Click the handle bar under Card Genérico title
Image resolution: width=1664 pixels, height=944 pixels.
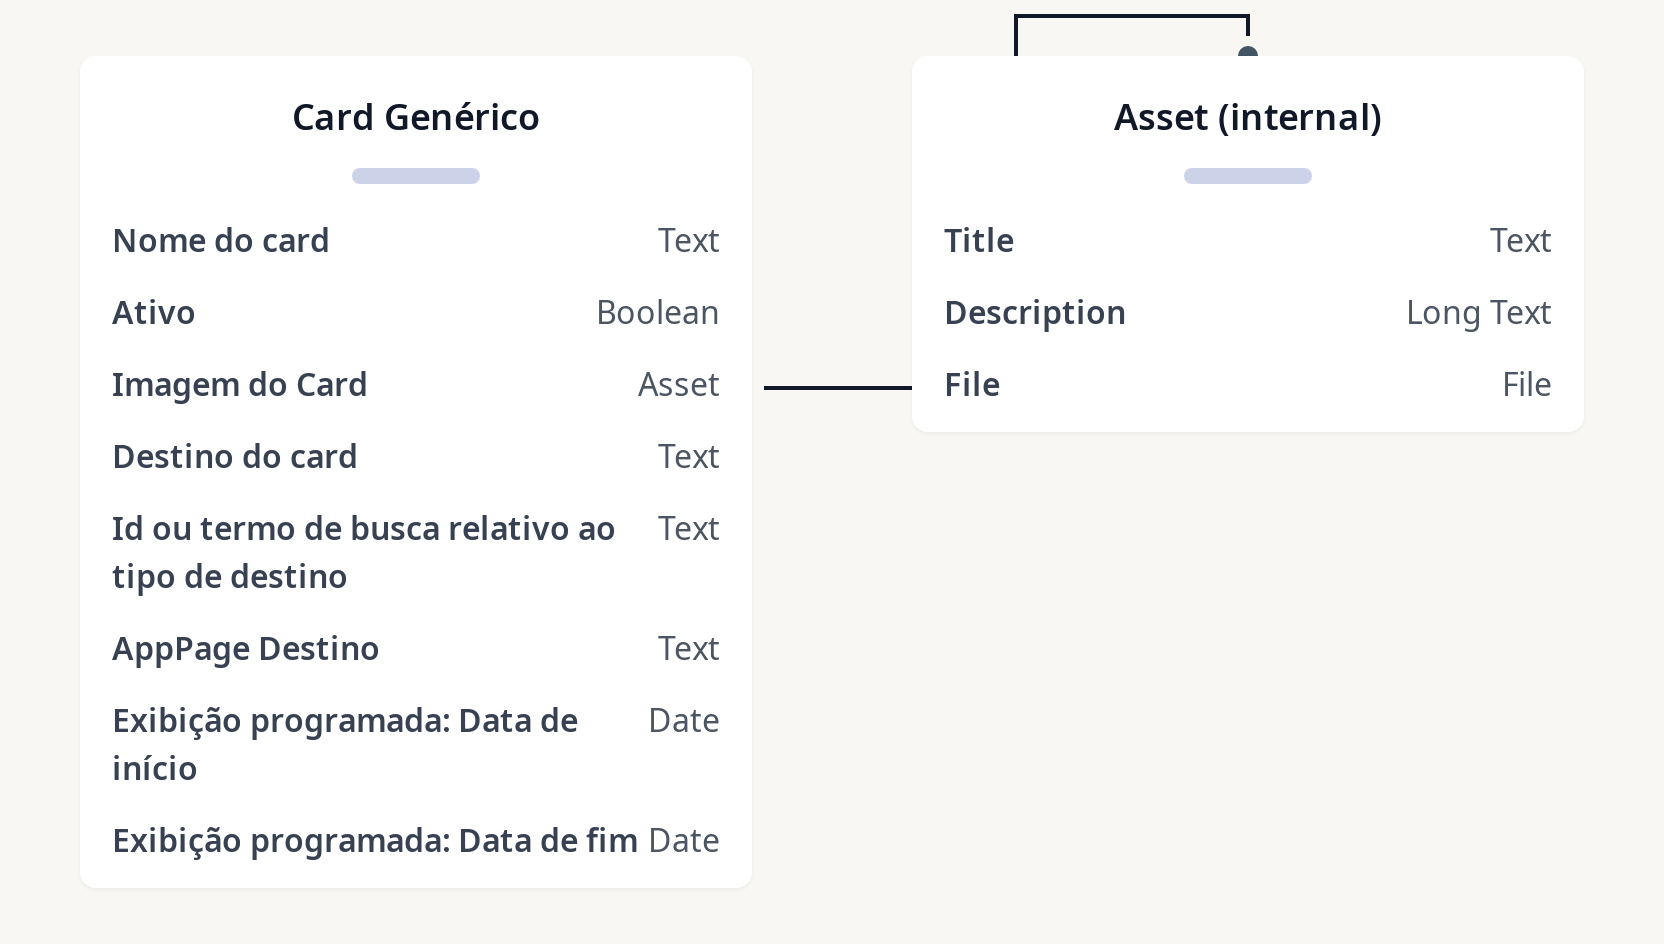click(416, 176)
